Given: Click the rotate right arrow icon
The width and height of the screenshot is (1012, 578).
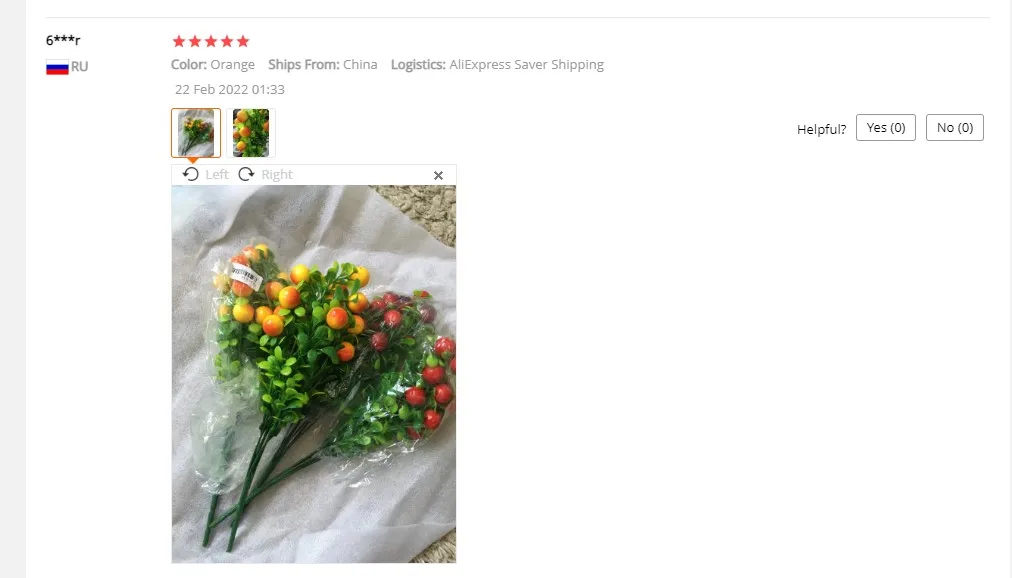Looking at the screenshot, I should click(246, 174).
